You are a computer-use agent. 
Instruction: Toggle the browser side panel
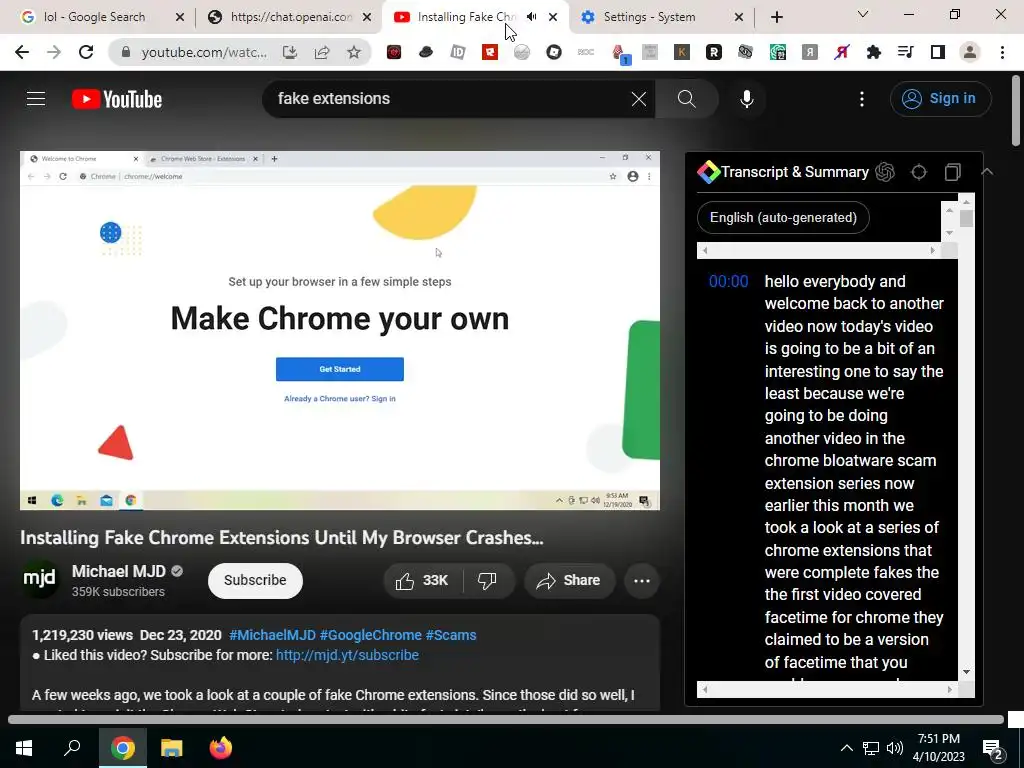point(938,52)
